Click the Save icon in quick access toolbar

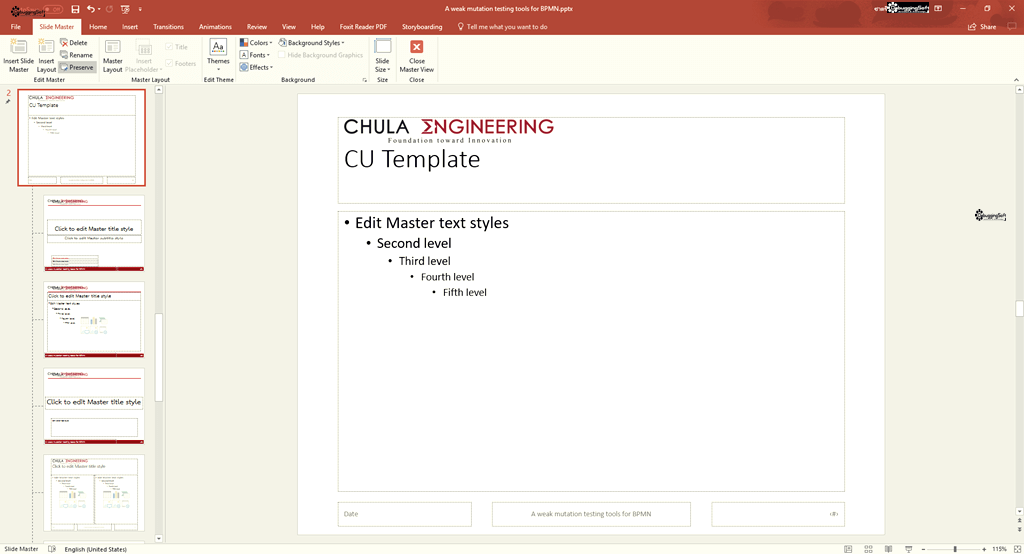click(75, 9)
